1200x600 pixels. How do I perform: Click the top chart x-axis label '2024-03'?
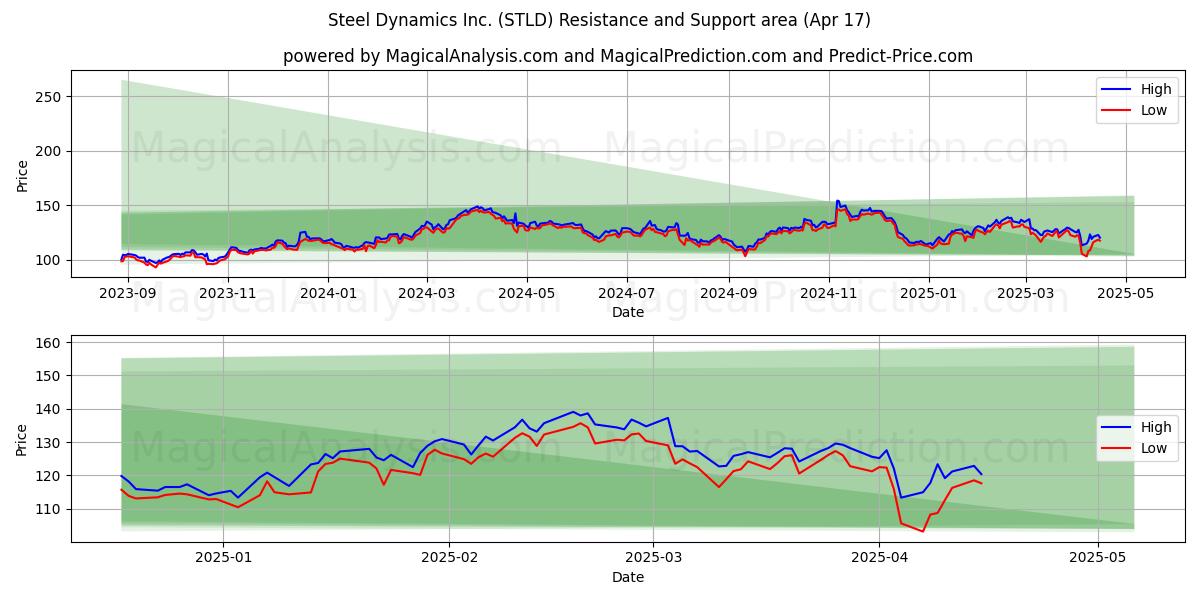[x=427, y=293]
